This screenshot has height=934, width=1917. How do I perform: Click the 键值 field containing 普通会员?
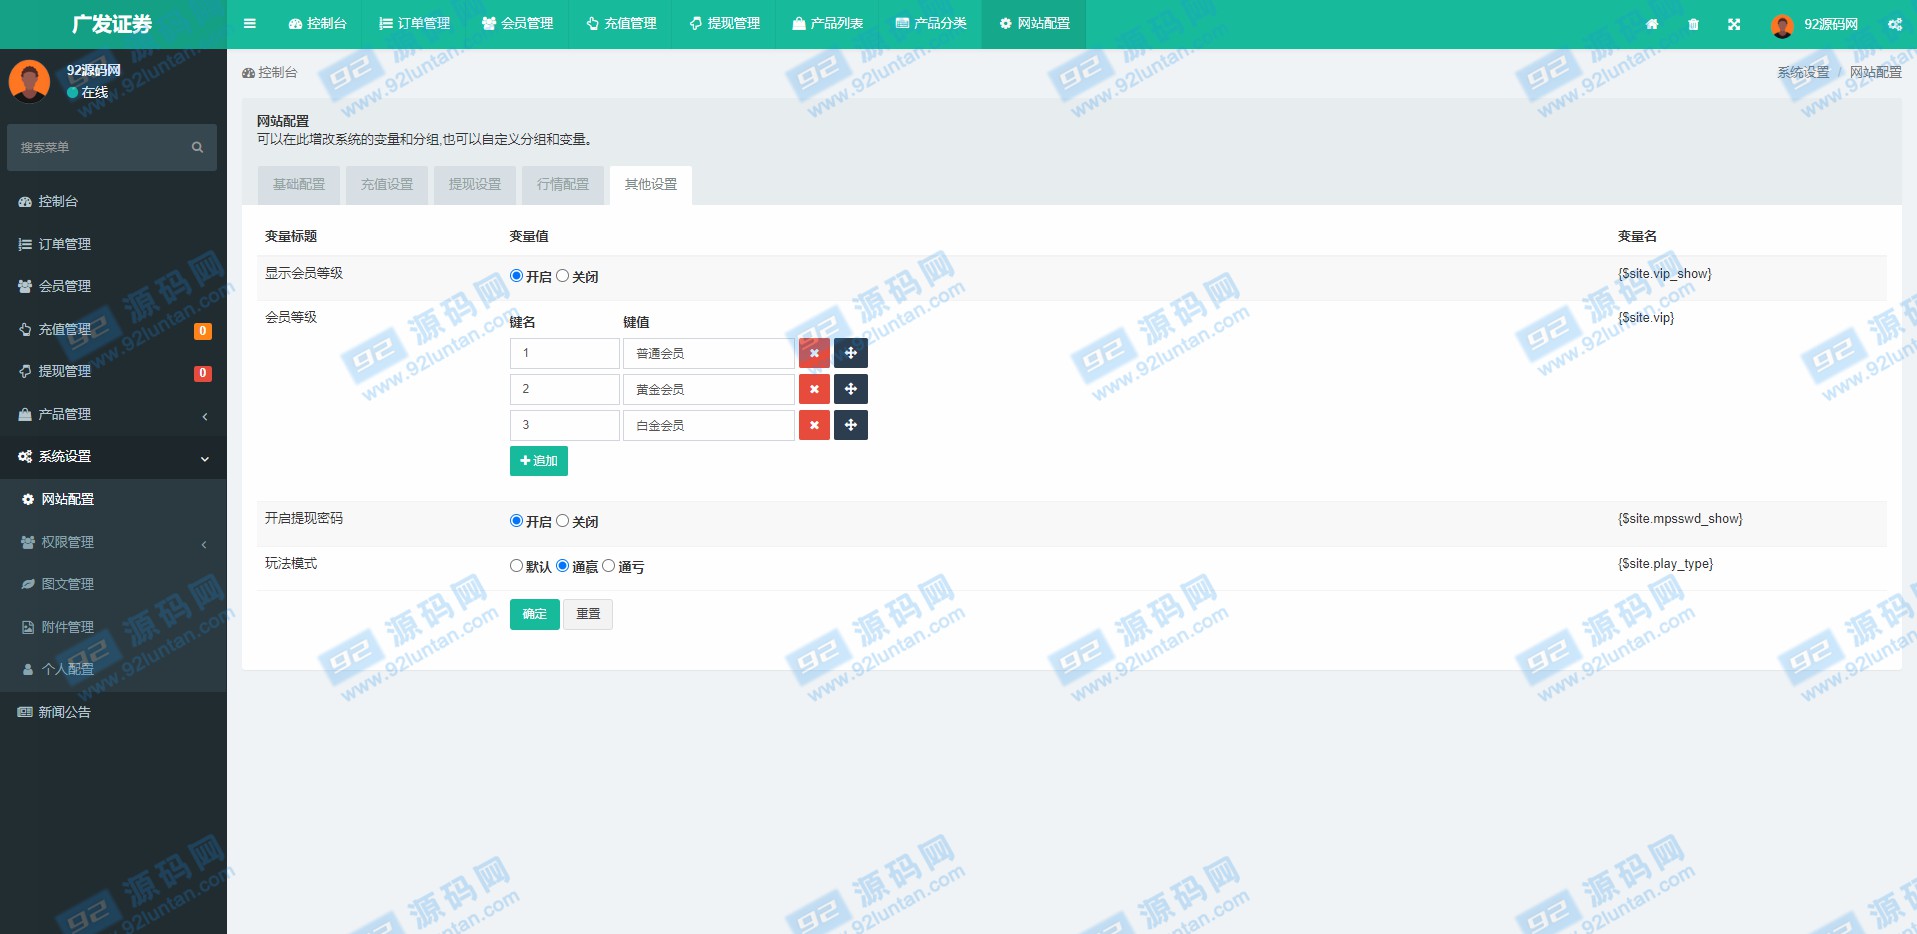[709, 353]
